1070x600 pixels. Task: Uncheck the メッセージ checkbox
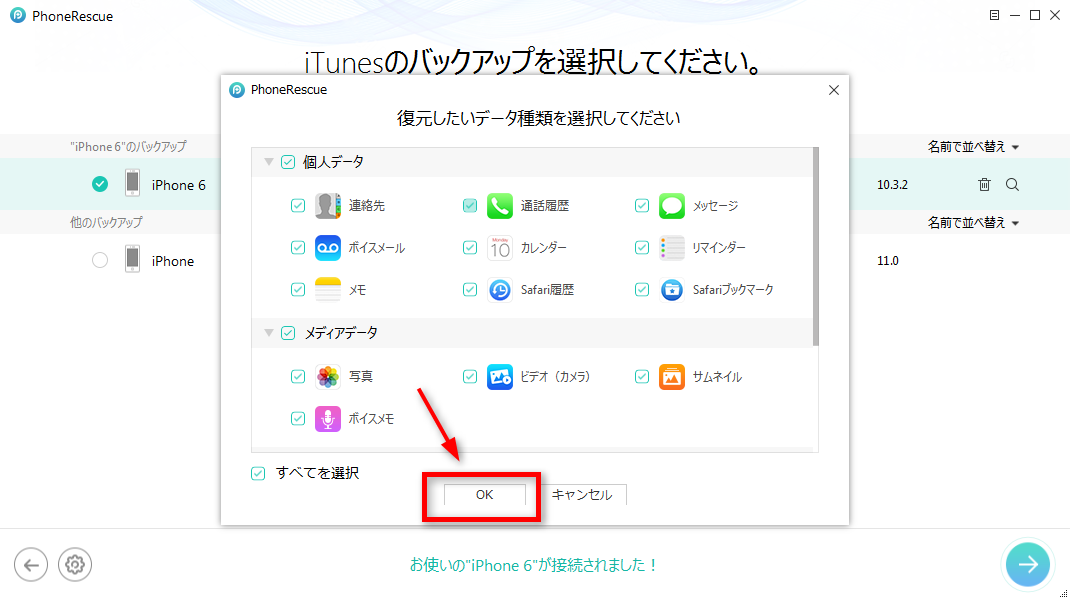[641, 205]
